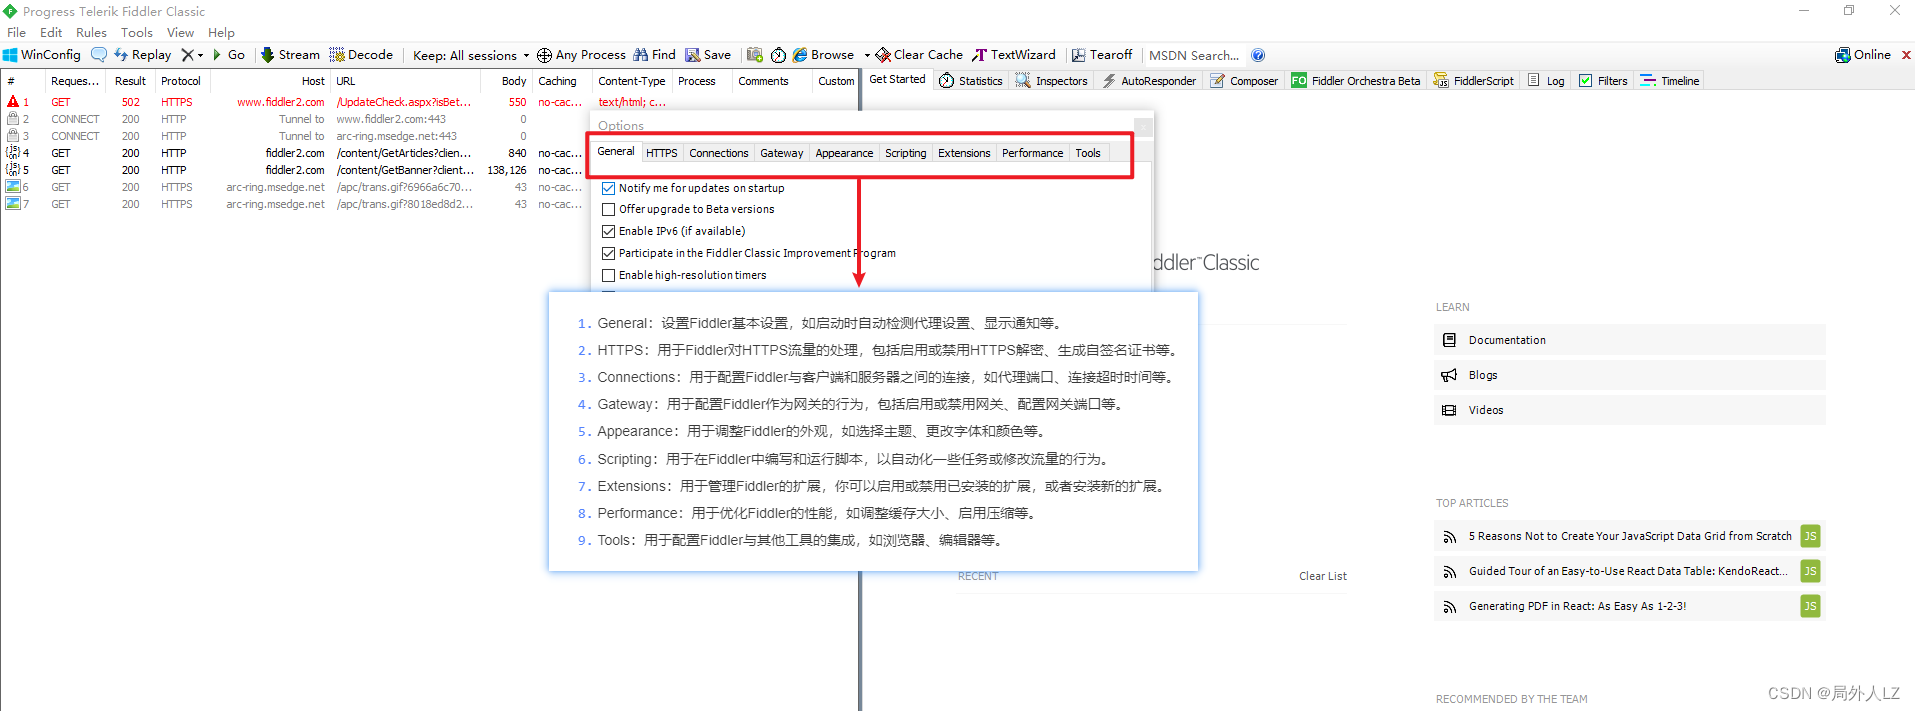Open the AutoResponder tab
Screen dimensions: 1915x711
(x=1149, y=81)
